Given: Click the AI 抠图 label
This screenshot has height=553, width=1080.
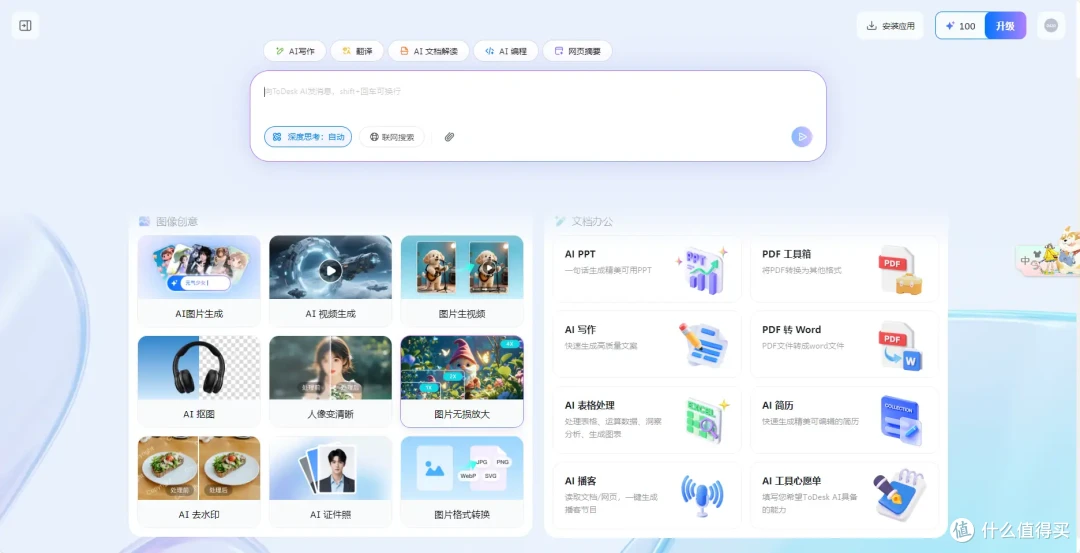Looking at the screenshot, I should pos(199,414).
